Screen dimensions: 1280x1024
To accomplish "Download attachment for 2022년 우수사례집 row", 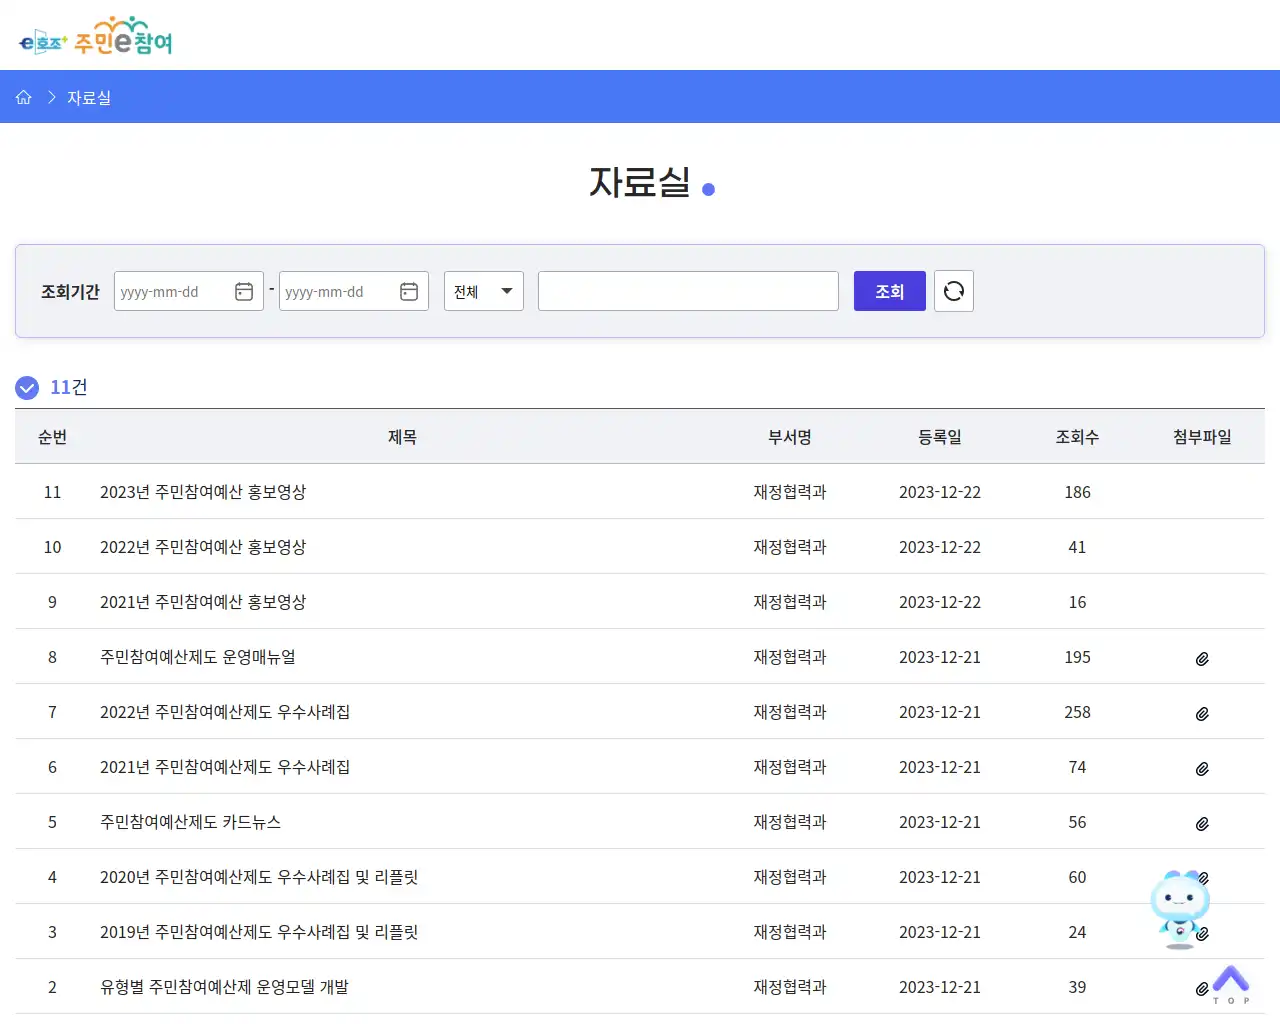I will click(x=1202, y=714).
